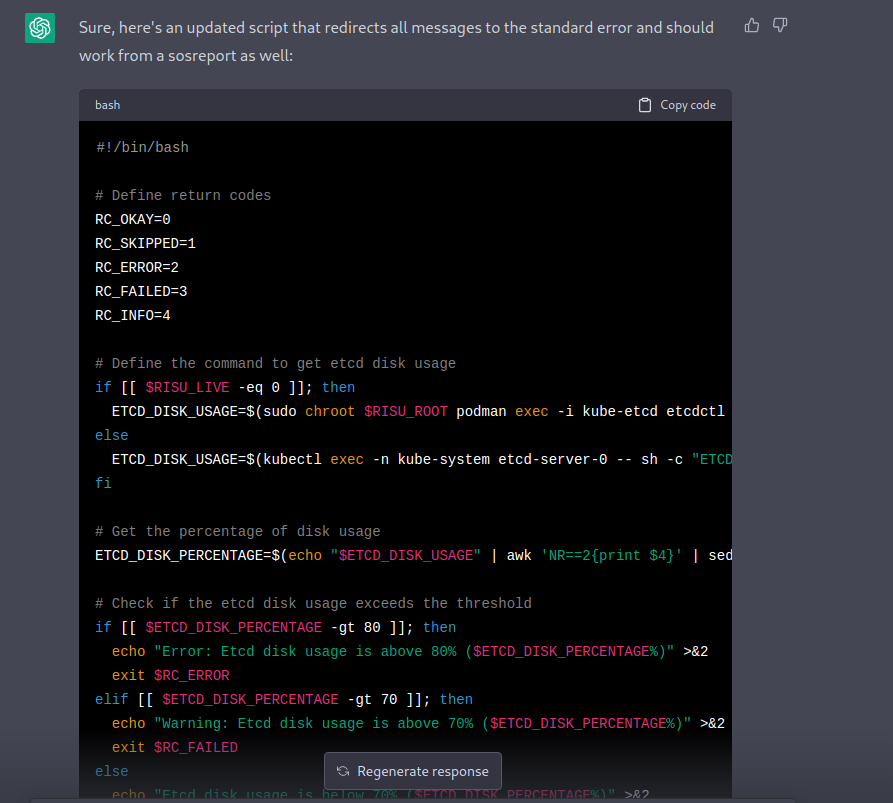The width and height of the screenshot is (893, 803).
Task: Click the '-gt 80' condition line
Action: [x=276, y=627]
